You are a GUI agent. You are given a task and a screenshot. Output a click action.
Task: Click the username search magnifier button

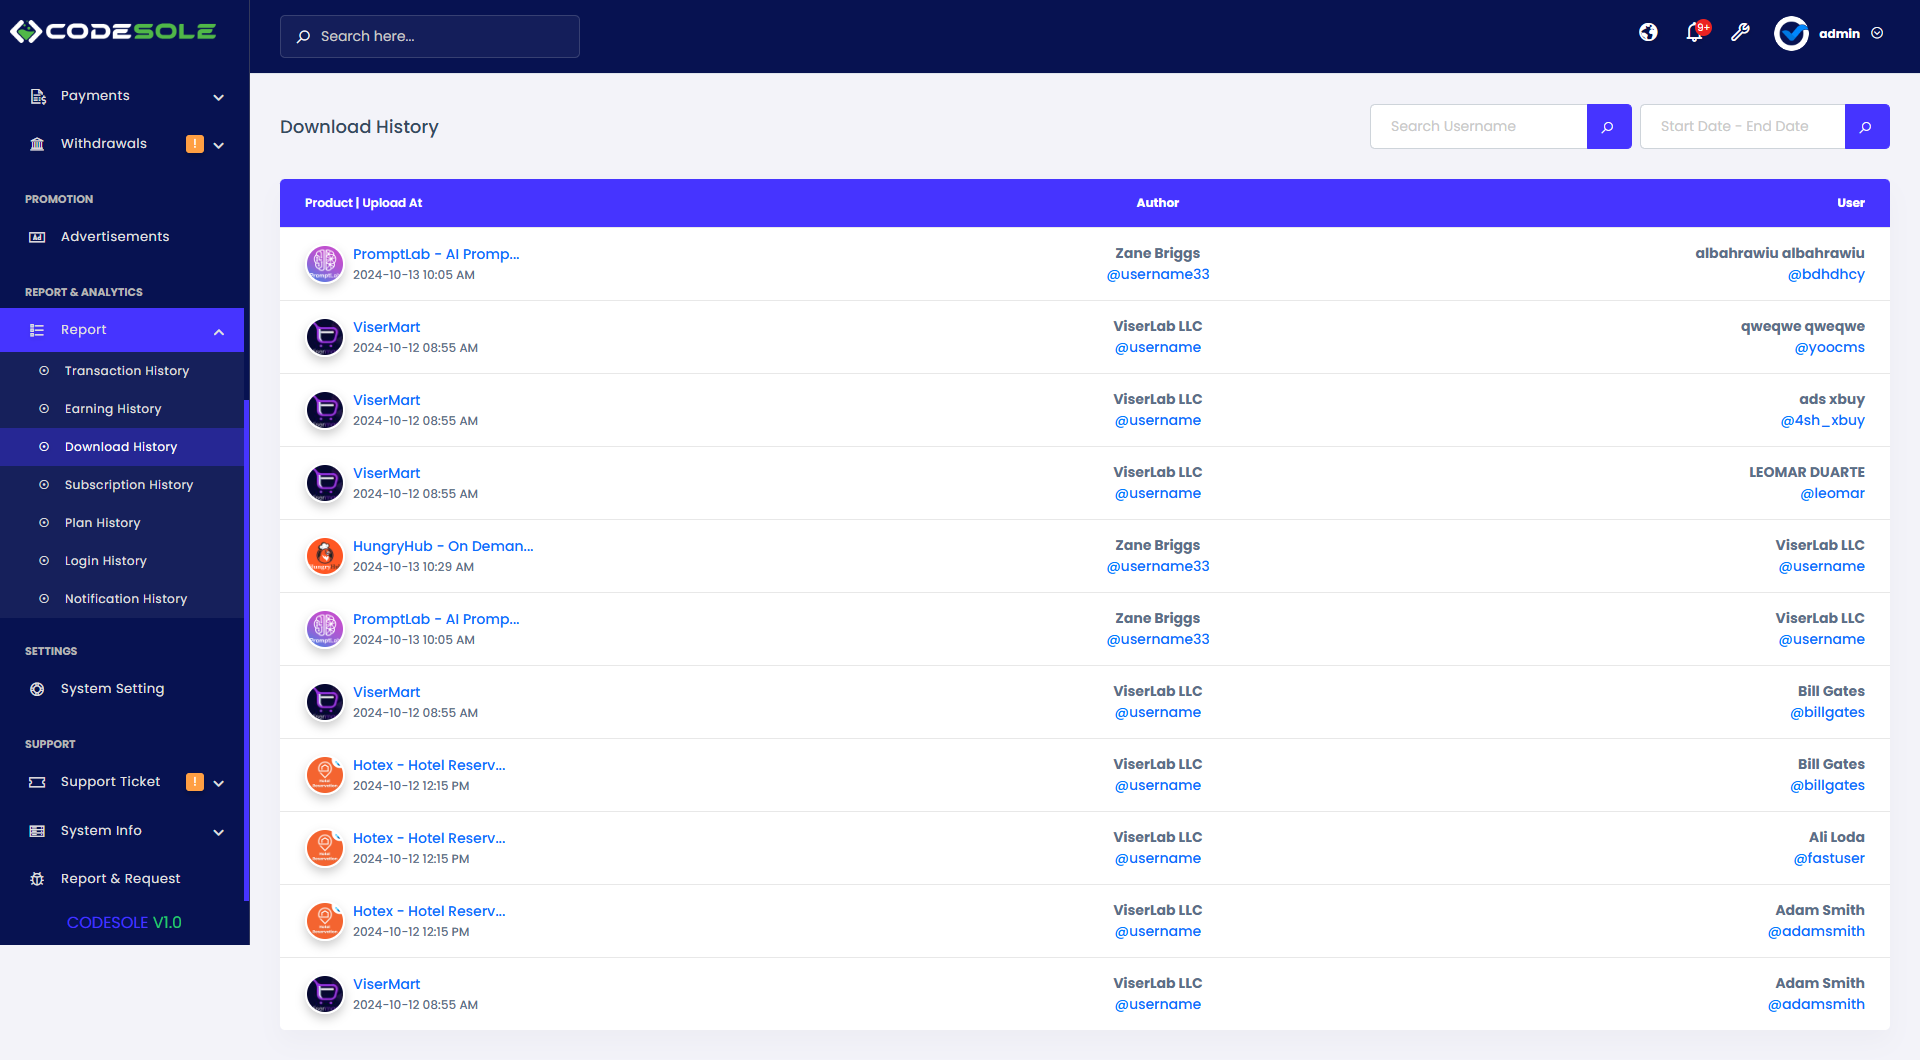click(1609, 127)
